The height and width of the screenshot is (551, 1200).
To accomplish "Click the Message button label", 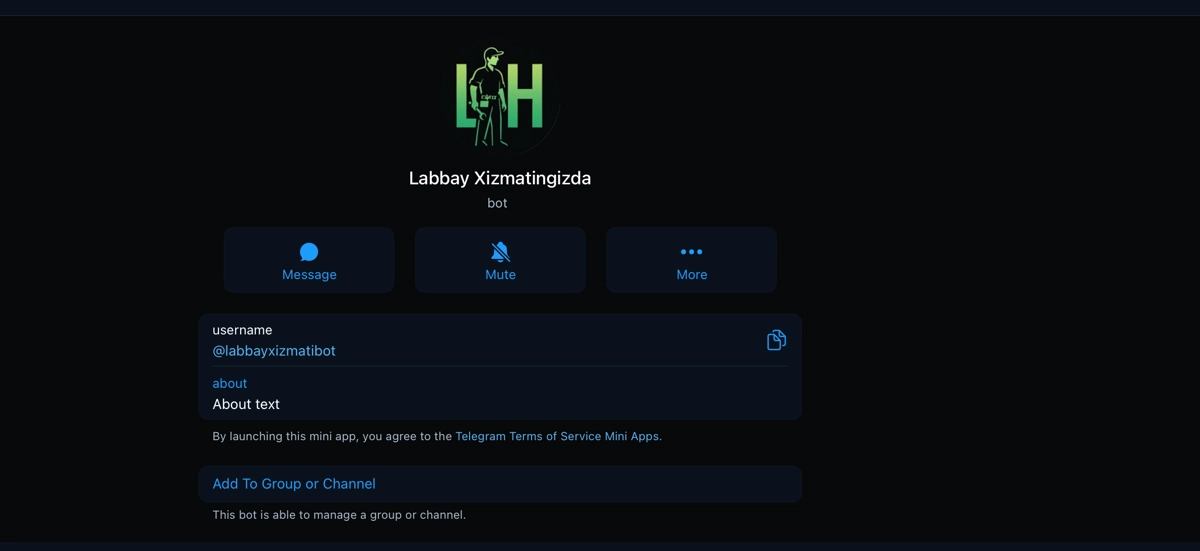I will (309, 275).
